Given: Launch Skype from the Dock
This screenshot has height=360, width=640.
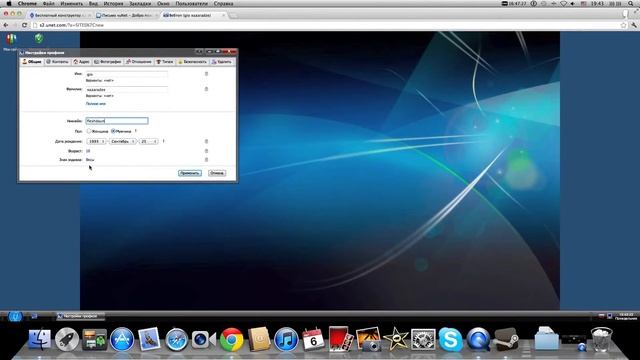Looking at the screenshot, I should (x=450, y=340).
